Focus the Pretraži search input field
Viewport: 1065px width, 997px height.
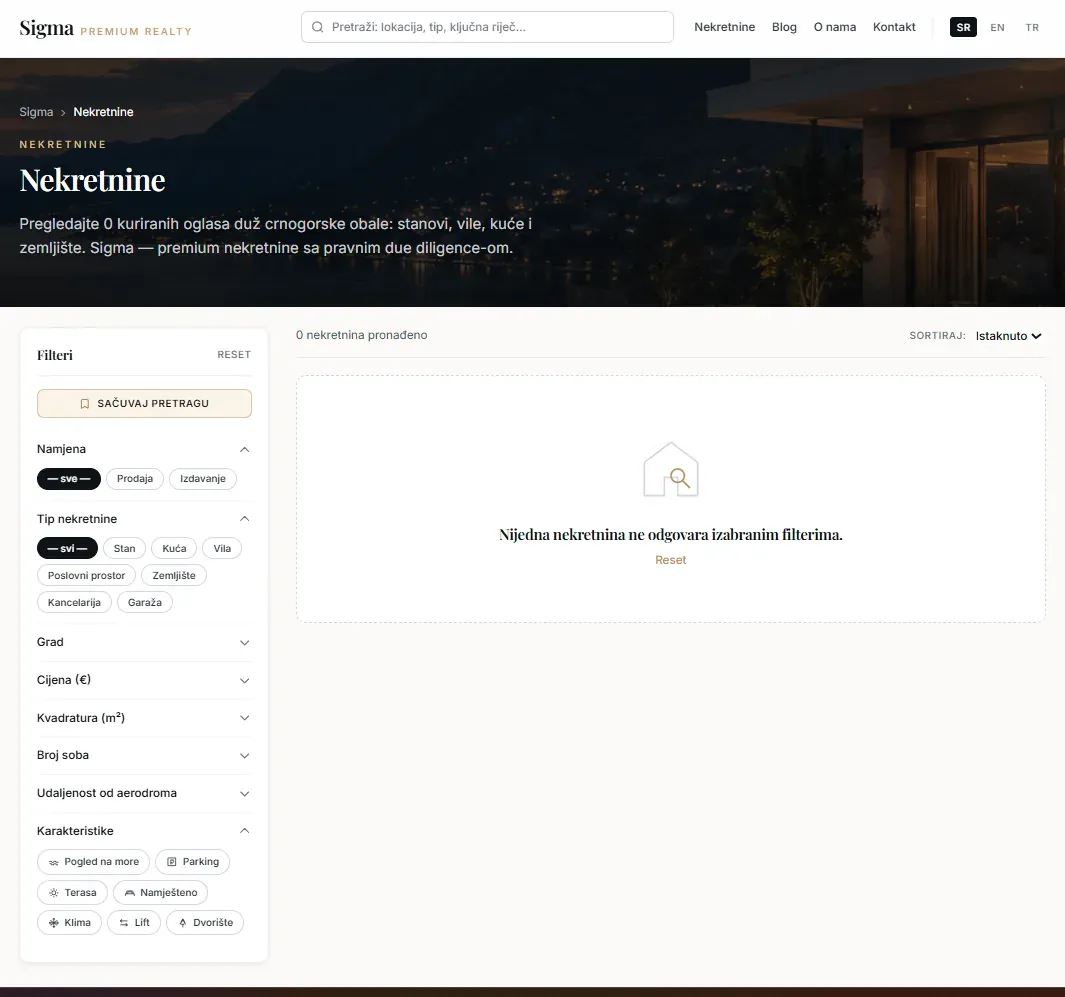488,27
